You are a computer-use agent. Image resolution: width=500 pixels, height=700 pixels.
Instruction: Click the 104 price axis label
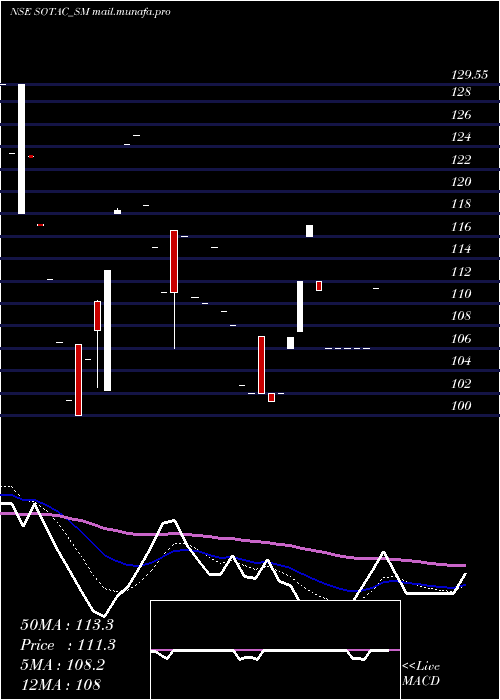tap(461, 361)
